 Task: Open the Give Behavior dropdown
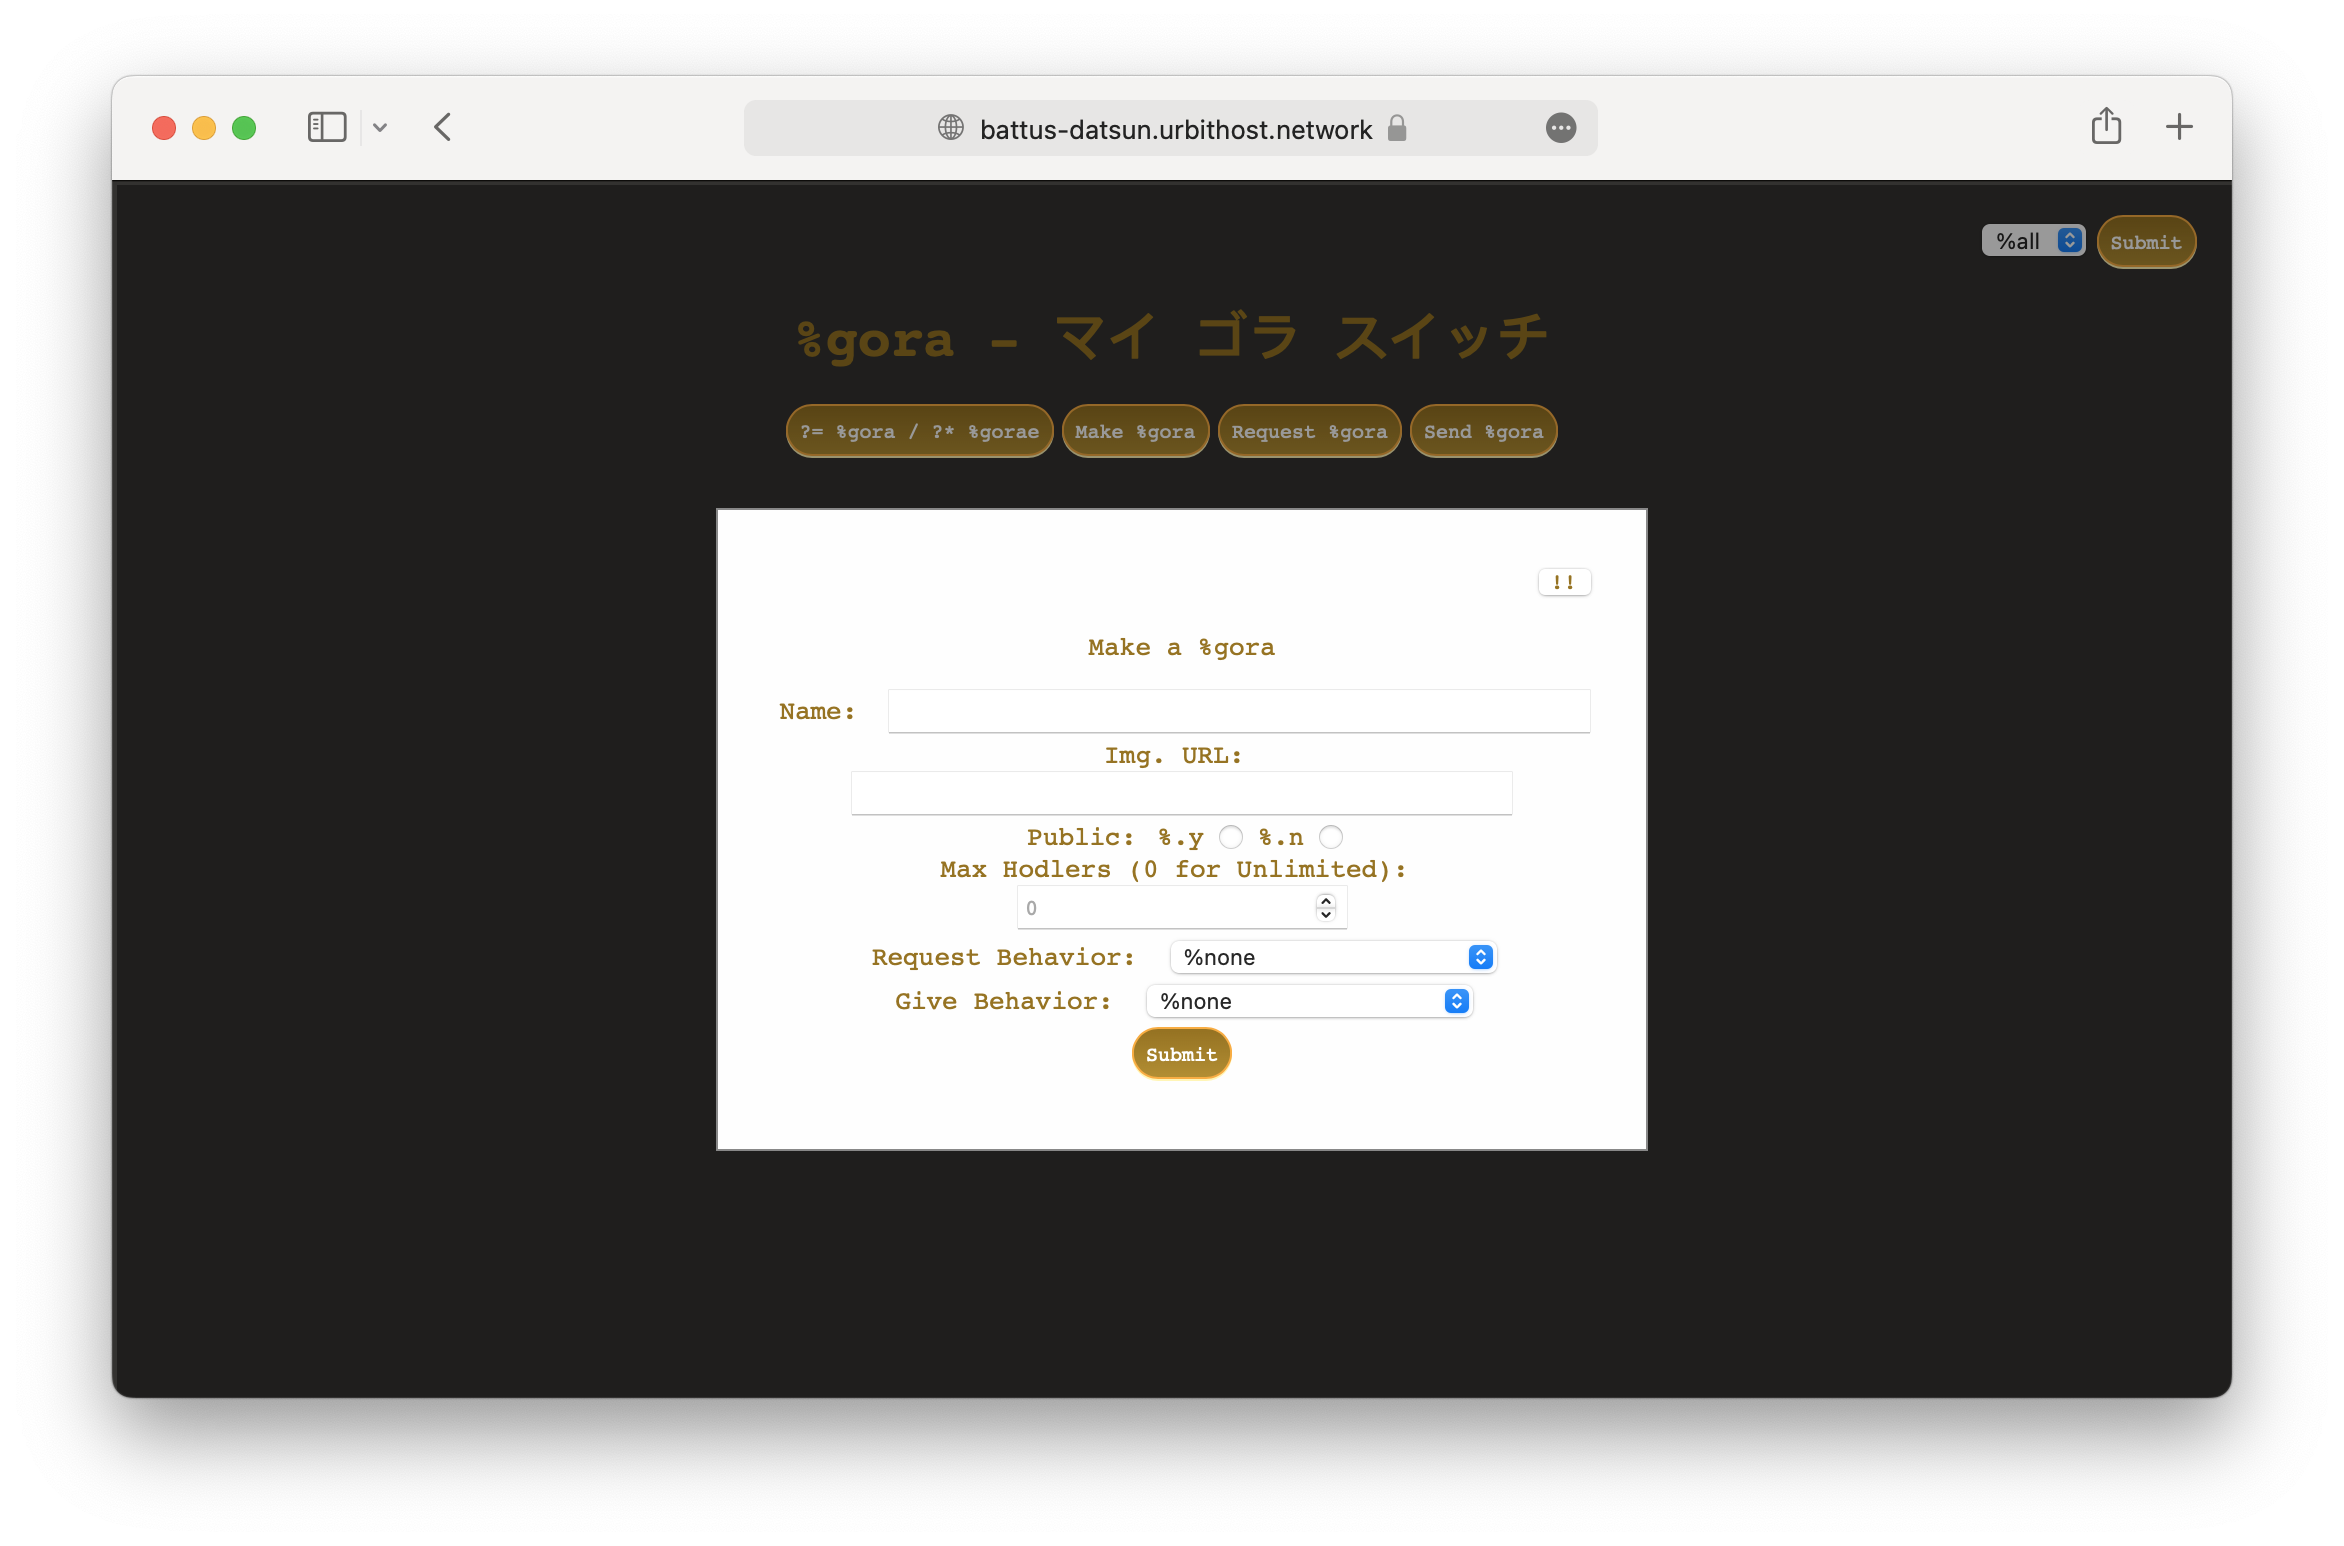tap(1309, 1001)
